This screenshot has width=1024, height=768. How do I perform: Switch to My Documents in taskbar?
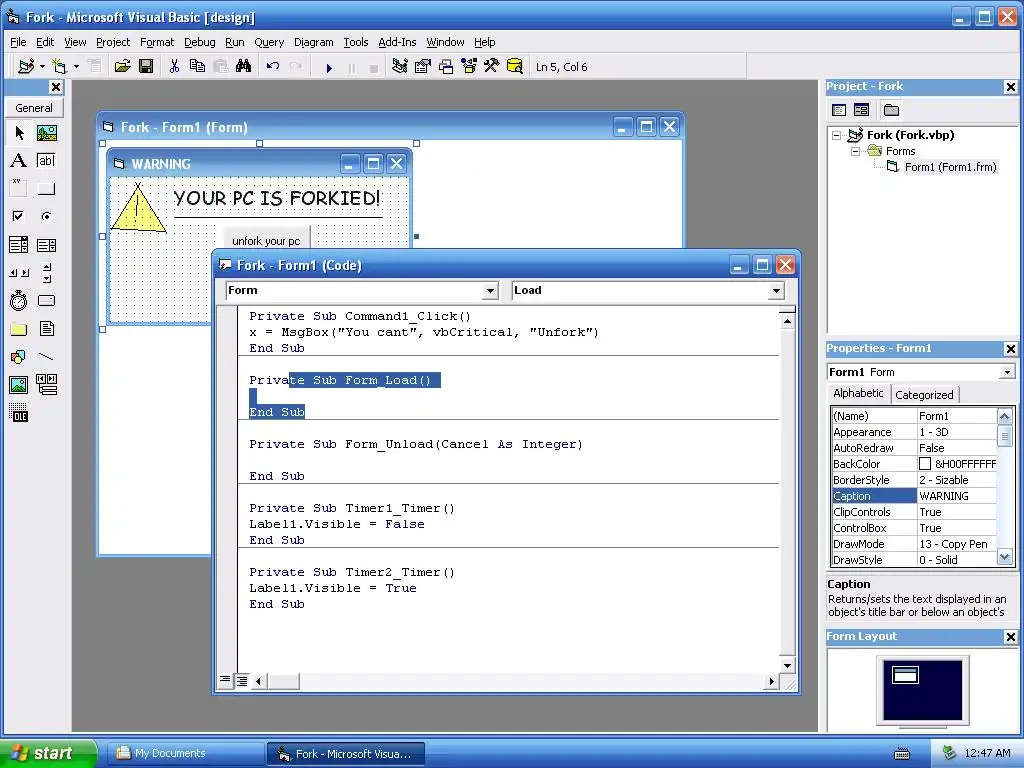click(x=185, y=753)
